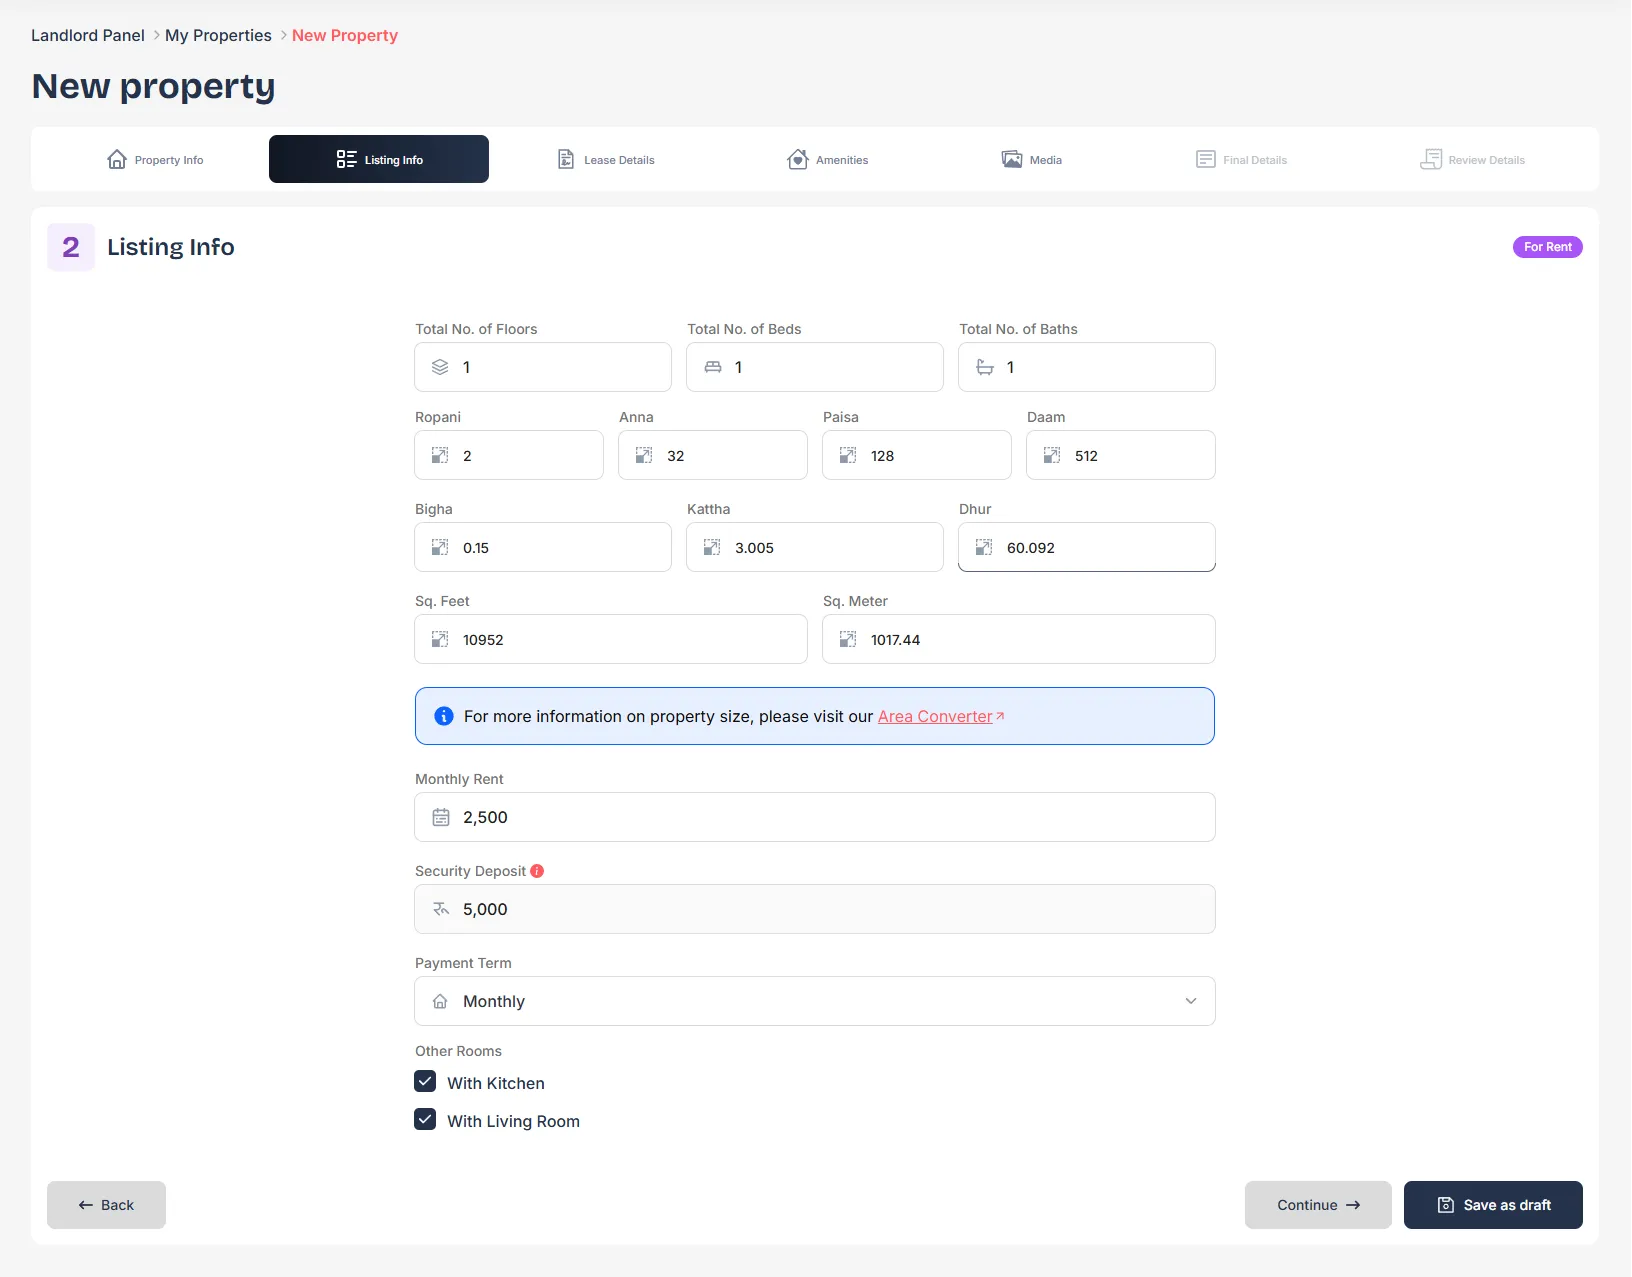This screenshot has height=1277, width=1632.
Task: Click the Kattha input field
Action: (815, 547)
